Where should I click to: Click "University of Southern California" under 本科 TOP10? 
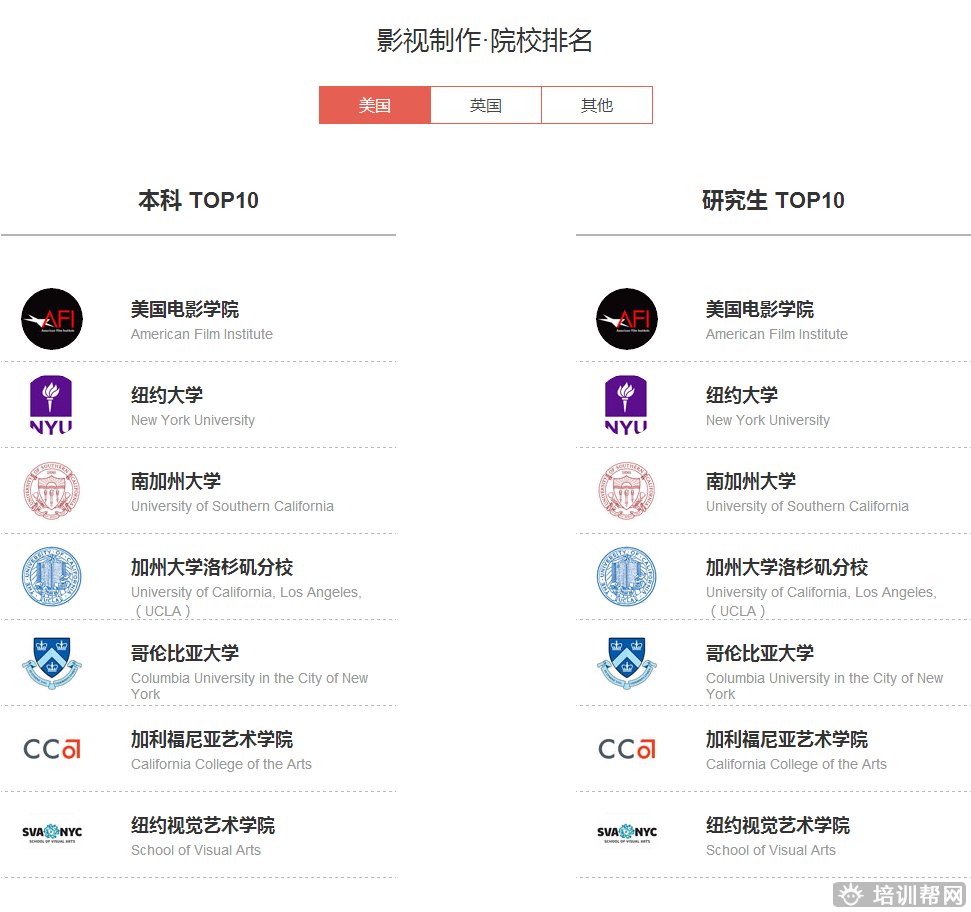pos(232,506)
